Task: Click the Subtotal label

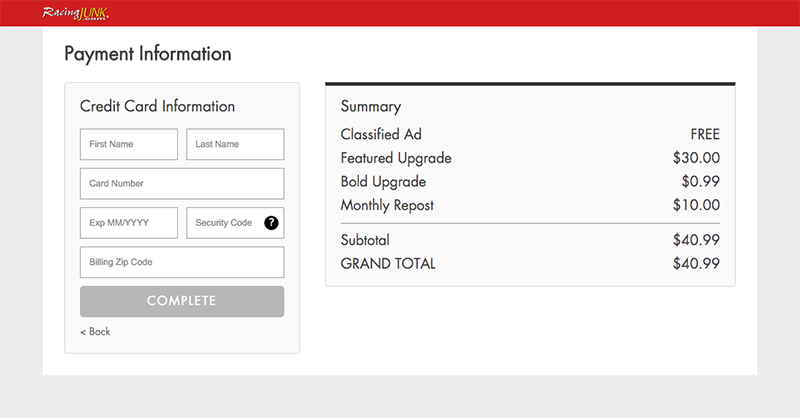Action: click(365, 240)
